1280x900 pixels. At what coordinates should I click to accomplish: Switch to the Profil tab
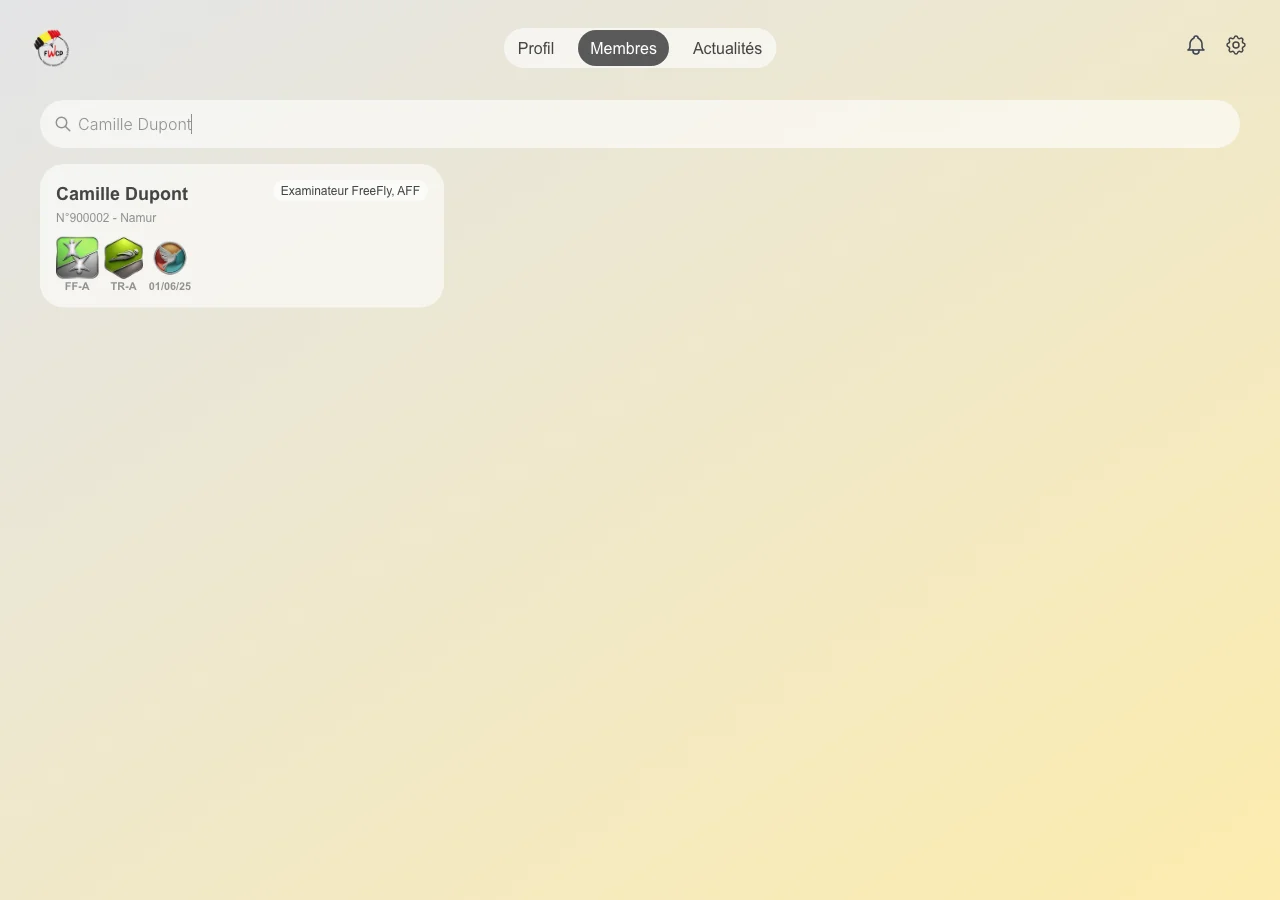click(536, 48)
